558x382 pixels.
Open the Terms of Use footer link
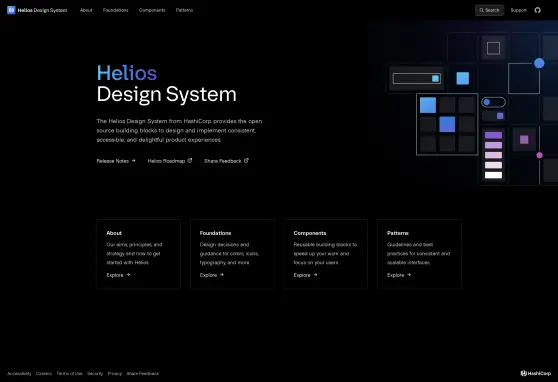click(69, 373)
